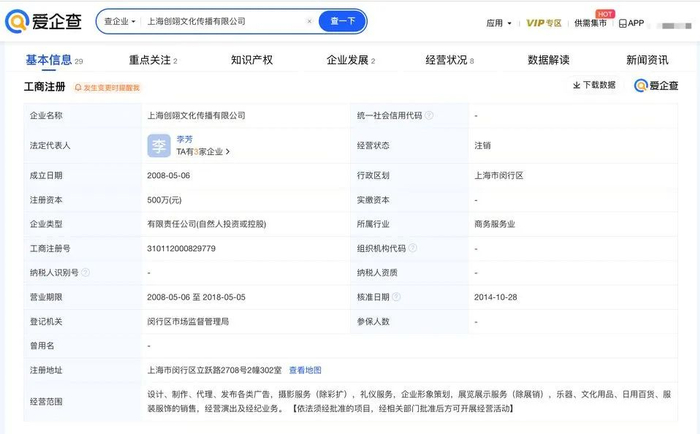Image resolution: width=700 pixels, height=434 pixels.
Task: Open the 李芳 legal representative link
Action: click(x=184, y=139)
